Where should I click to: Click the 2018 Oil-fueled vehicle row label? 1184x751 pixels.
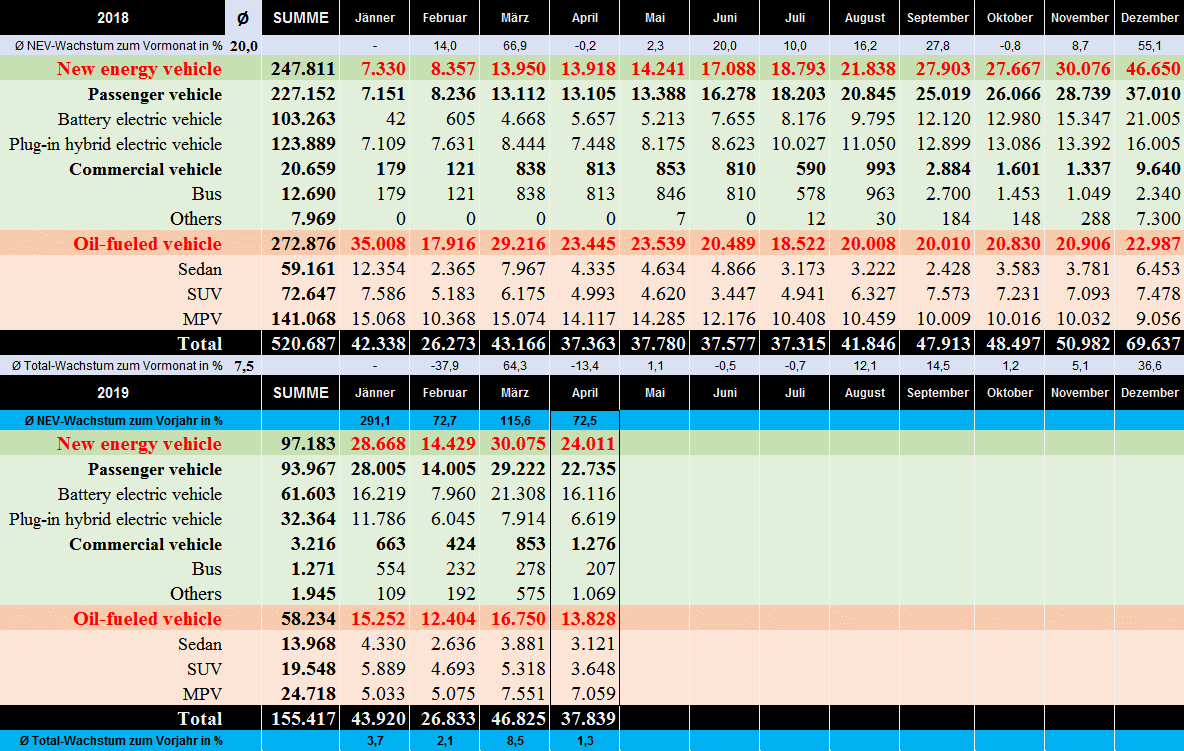coord(147,244)
